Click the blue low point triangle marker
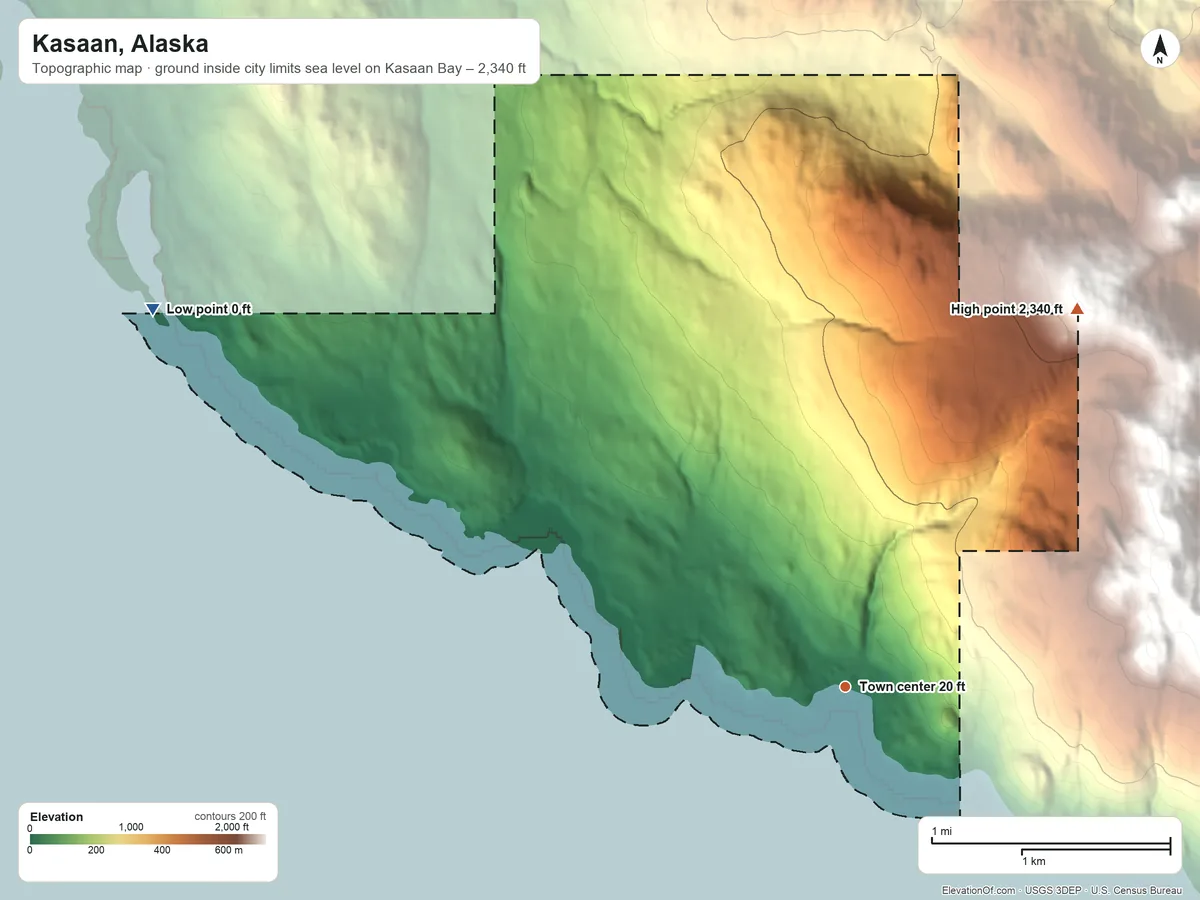Screen dimensions: 1200x900 152,310
